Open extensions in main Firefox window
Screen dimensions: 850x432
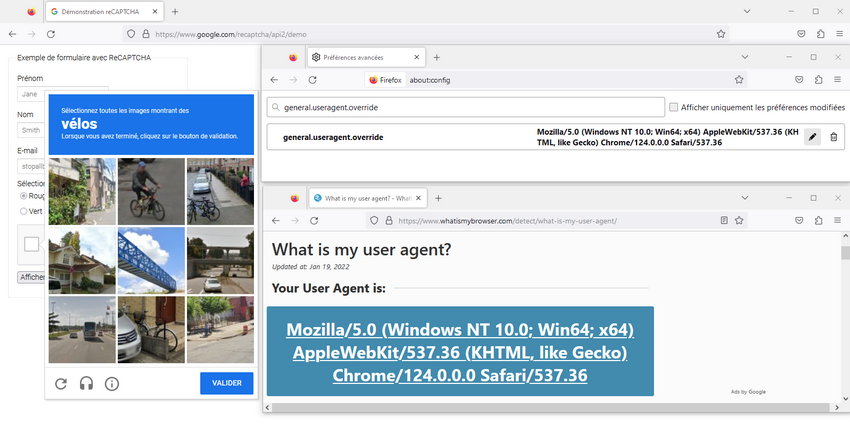[x=820, y=34]
